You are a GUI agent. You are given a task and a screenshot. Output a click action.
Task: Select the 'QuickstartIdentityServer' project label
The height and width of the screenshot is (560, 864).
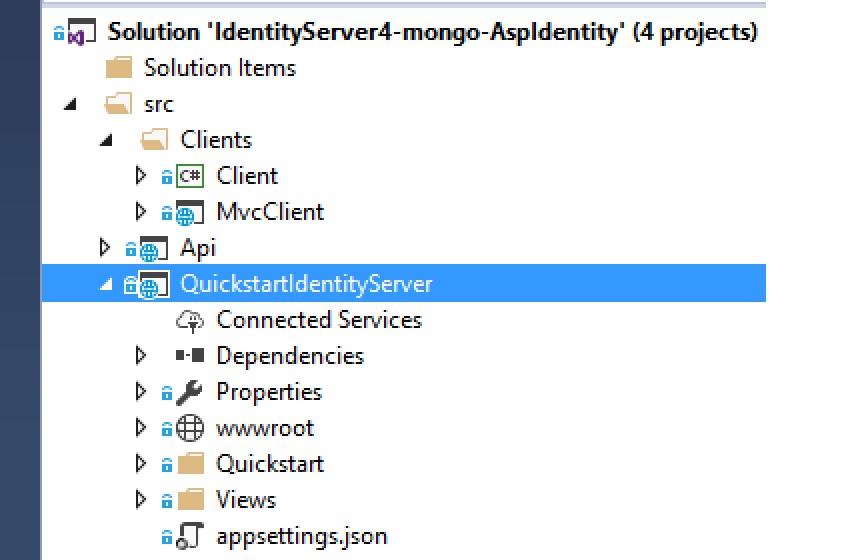click(x=306, y=284)
